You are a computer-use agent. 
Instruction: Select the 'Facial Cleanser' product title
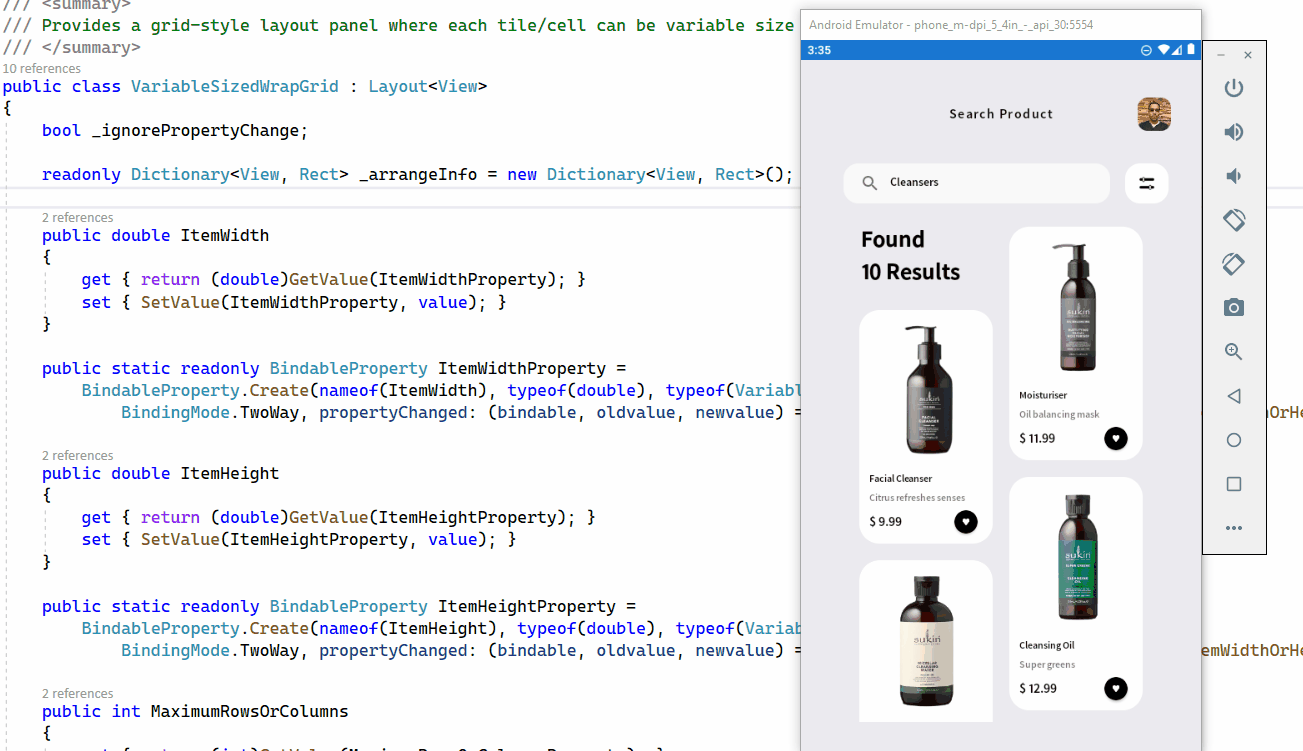click(x=900, y=478)
